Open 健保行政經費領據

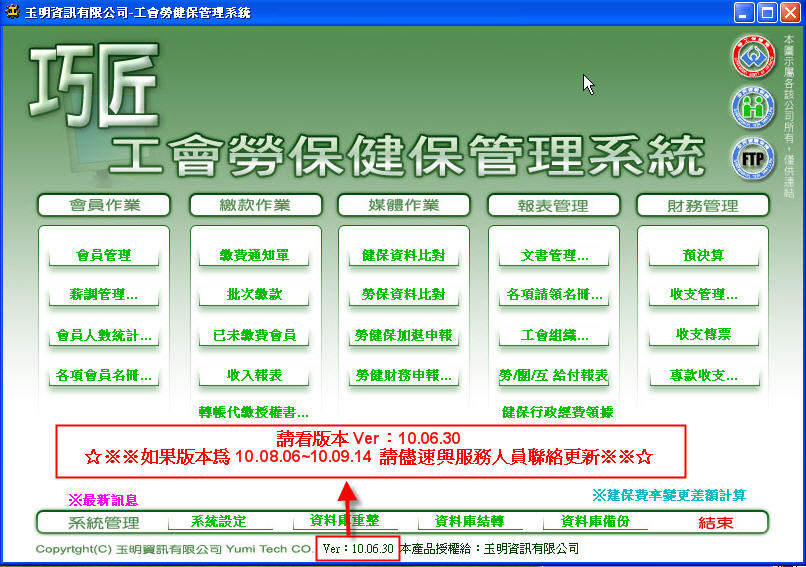pos(558,412)
